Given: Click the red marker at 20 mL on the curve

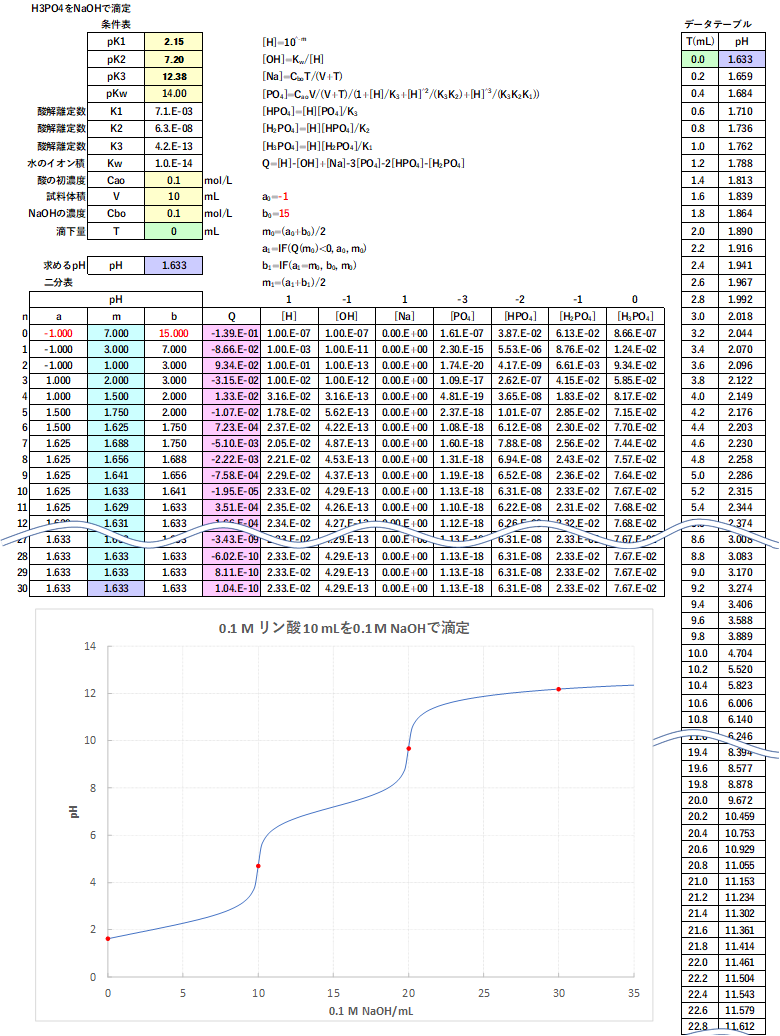Looking at the screenshot, I should pos(409,749).
